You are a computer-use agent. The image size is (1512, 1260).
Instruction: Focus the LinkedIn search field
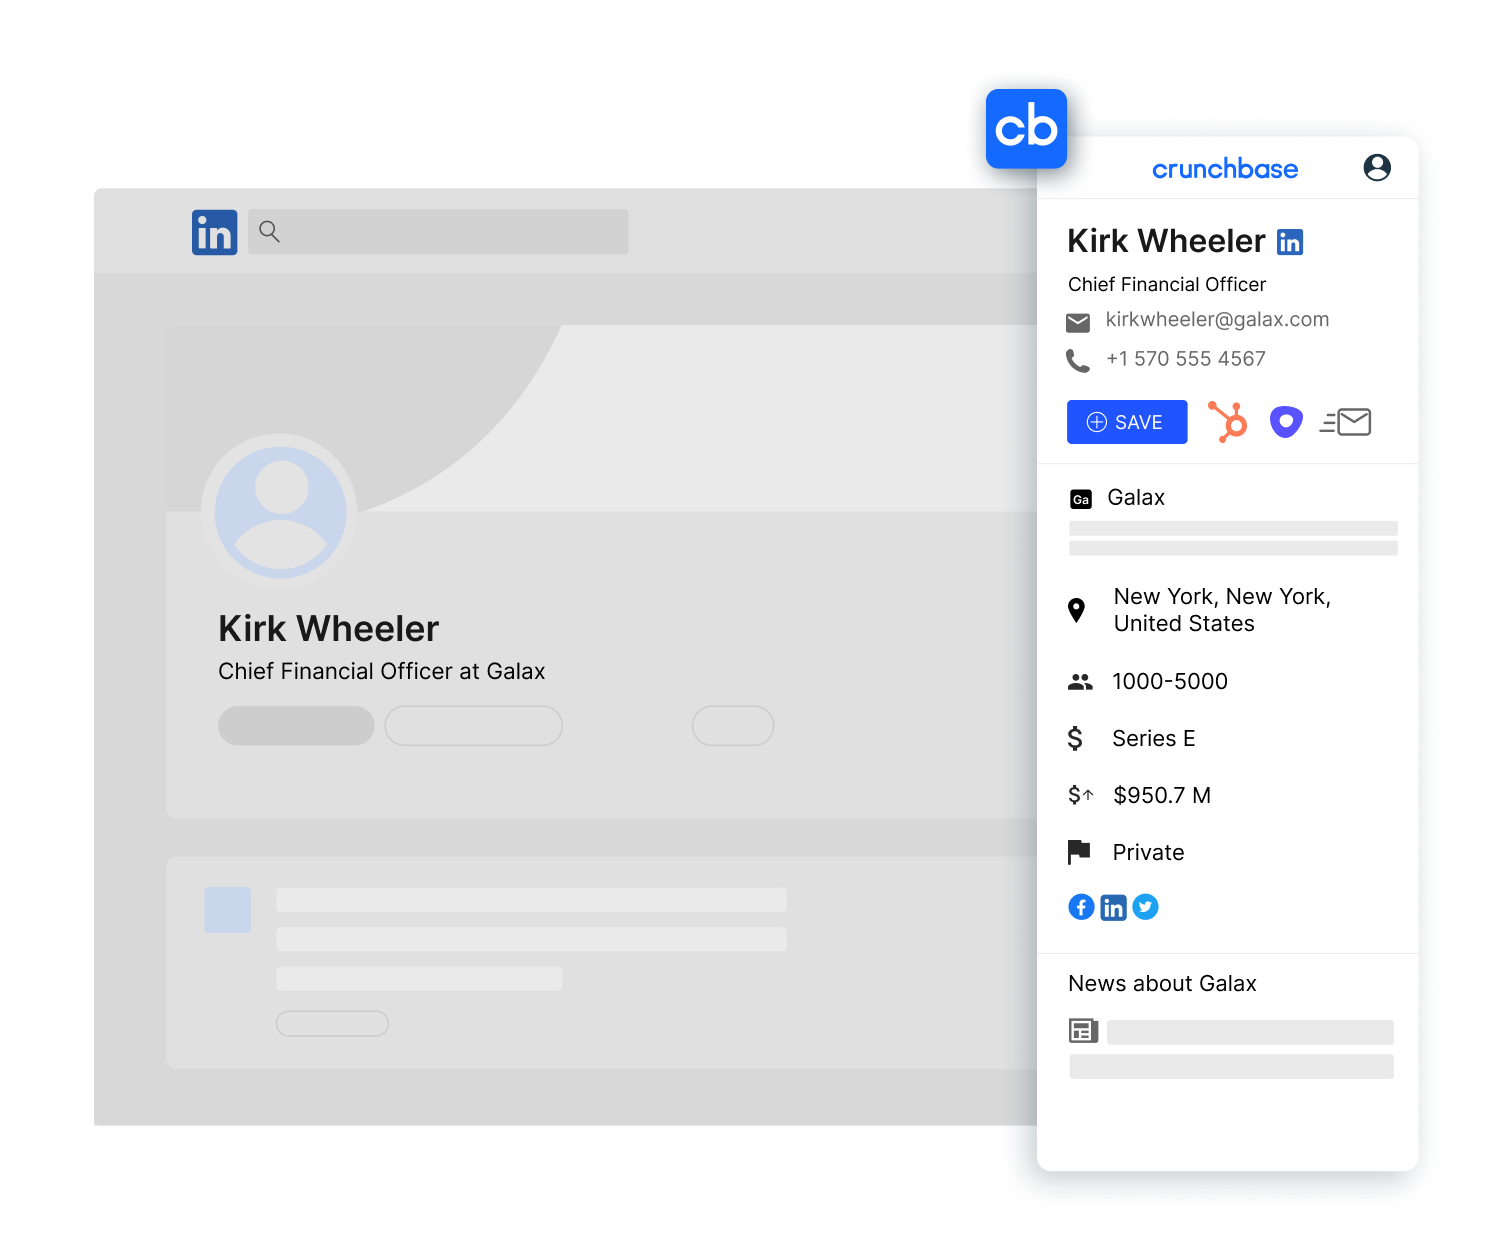point(438,232)
